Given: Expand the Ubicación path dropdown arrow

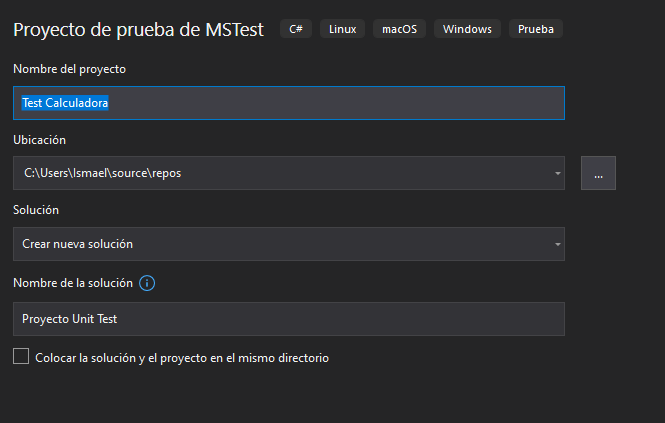Looking at the screenshot, I should [x=558, y=173].
